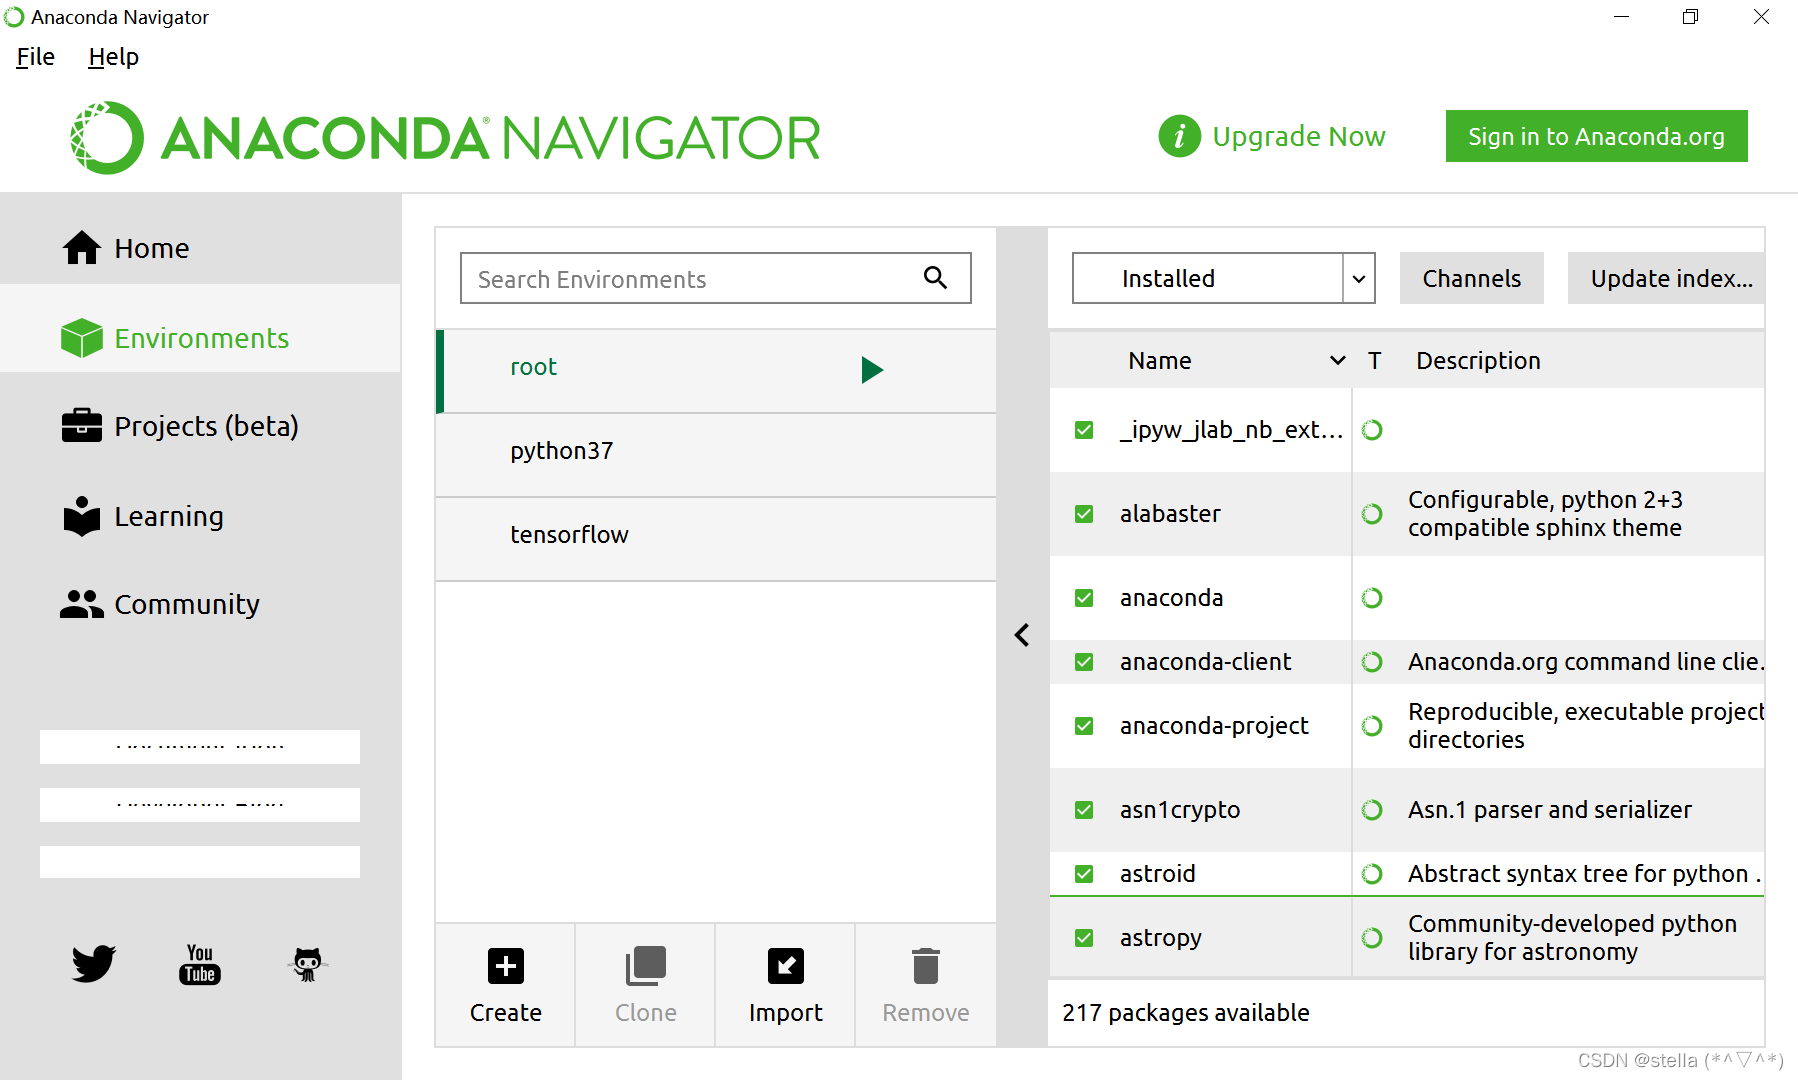Uncheck the alabaster package checkbox
This screenshot has height=1080, width=1798.
[x=1084, y=513]
